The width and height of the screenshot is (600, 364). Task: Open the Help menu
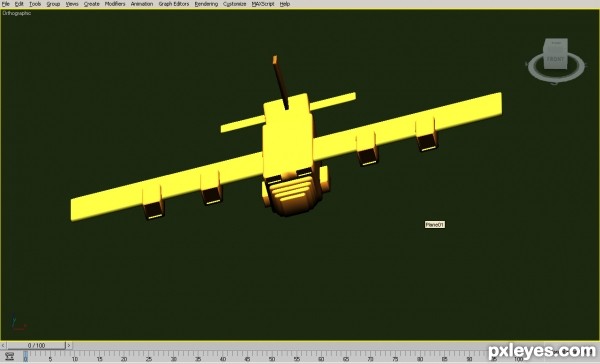click(284, 4)
